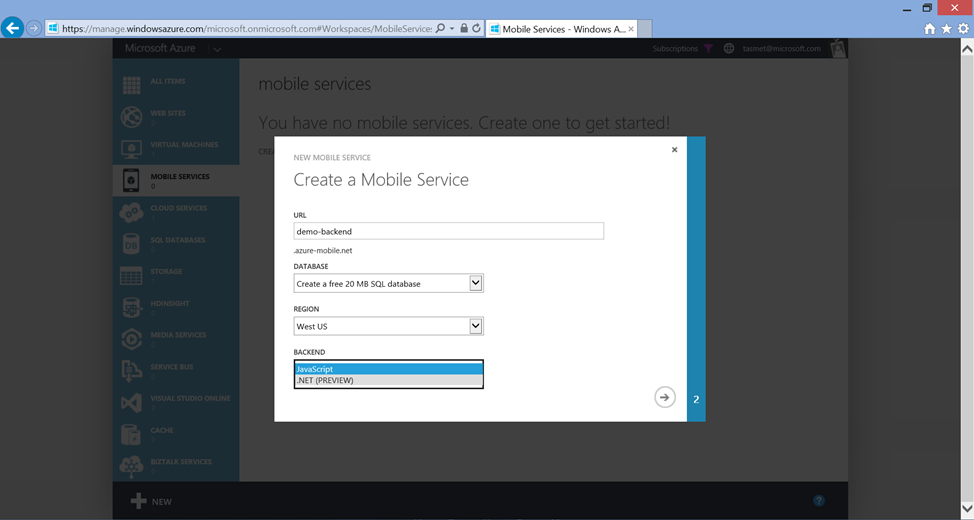This screenshot has height=520, width=974.
Task: Open the Cache sidebar icon
Action: (131, 434)
